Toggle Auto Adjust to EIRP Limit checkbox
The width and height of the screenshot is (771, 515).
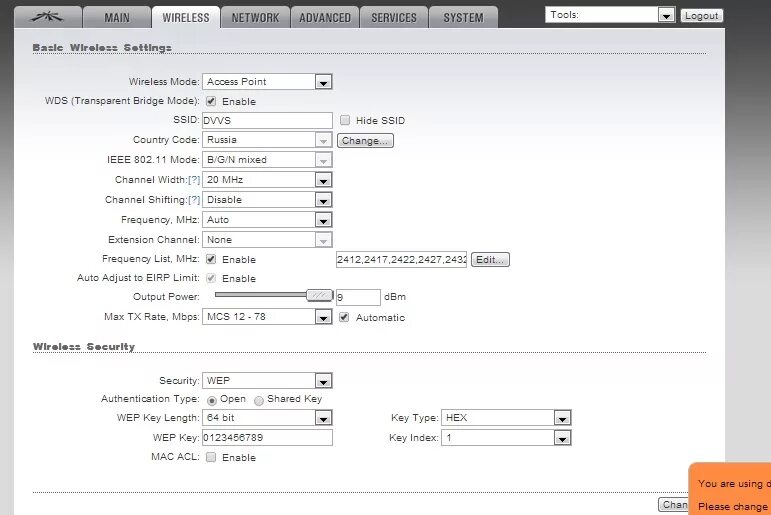click(x=211, y=278)
